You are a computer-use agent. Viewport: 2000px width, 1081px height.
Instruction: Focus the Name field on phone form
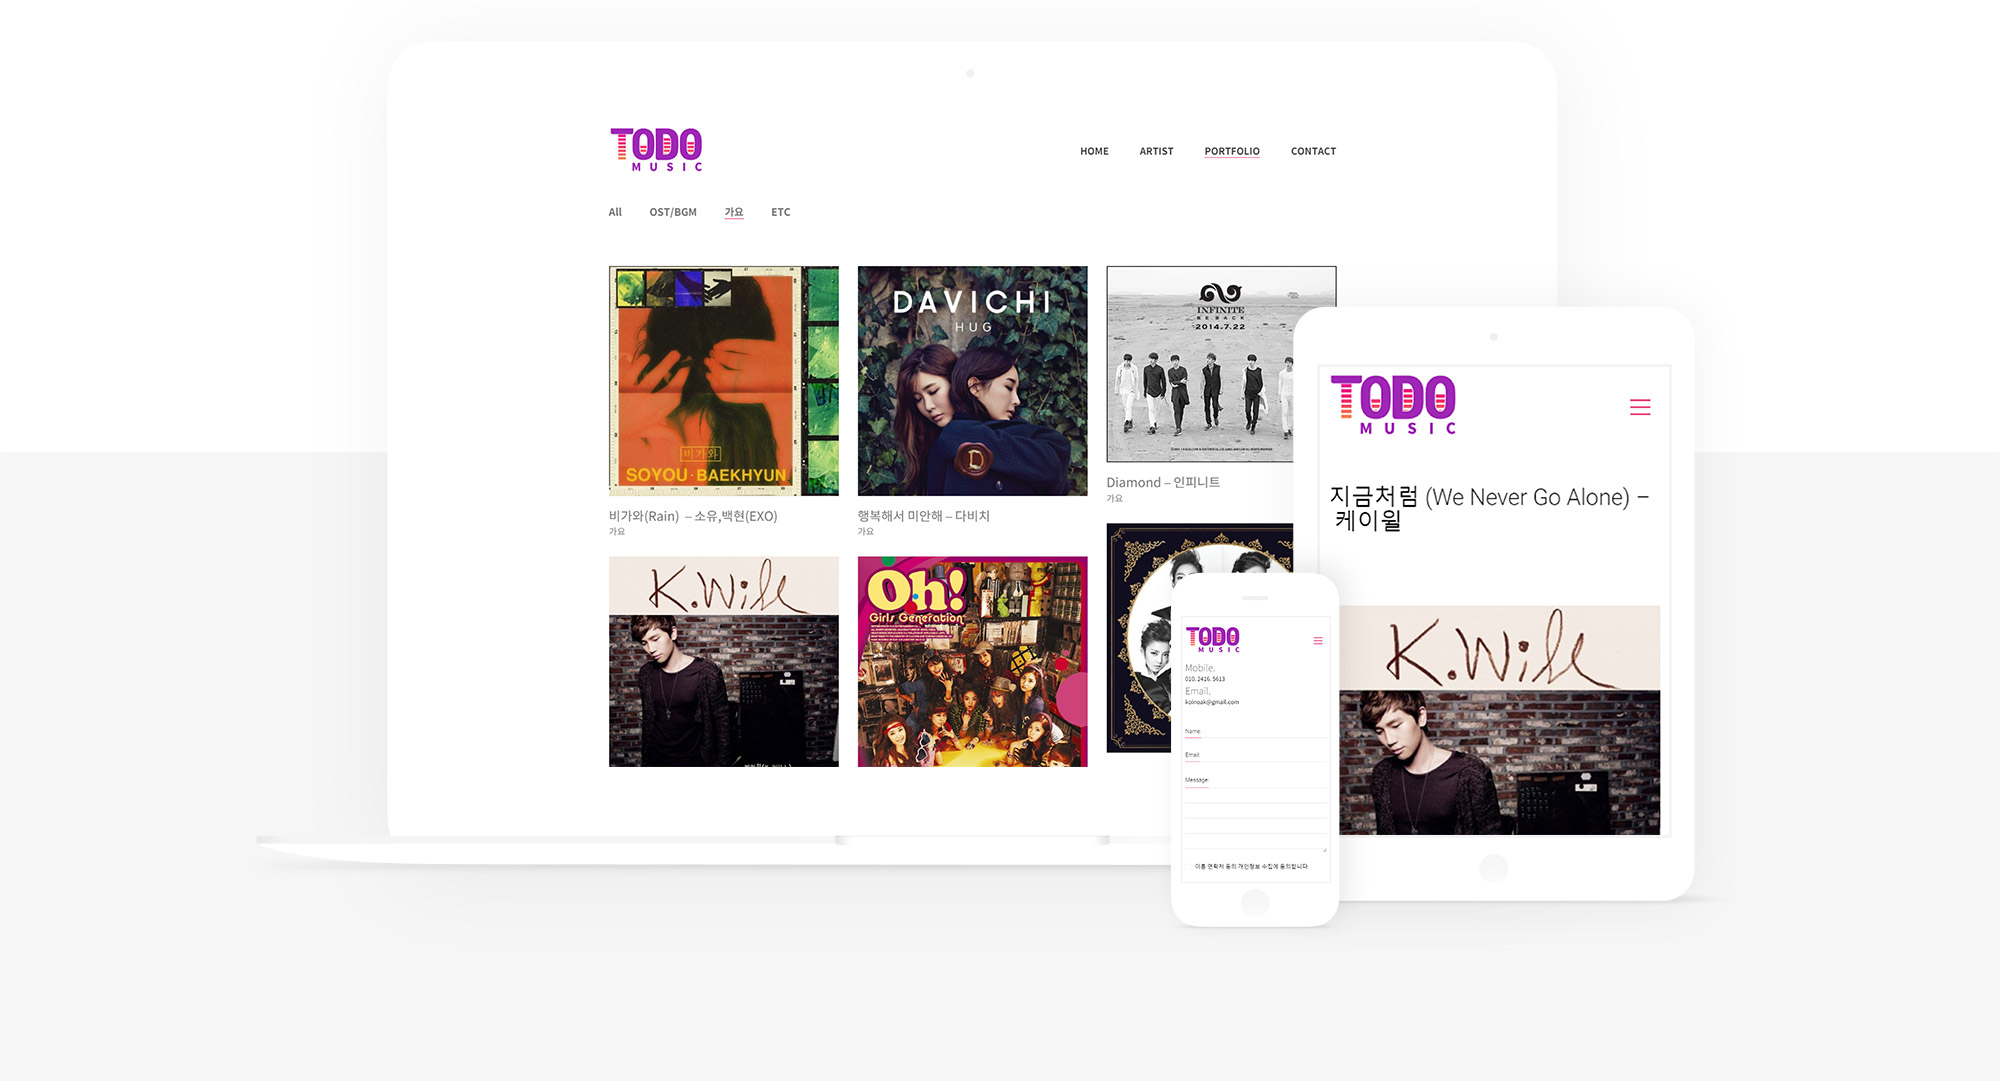point(1255,732)
